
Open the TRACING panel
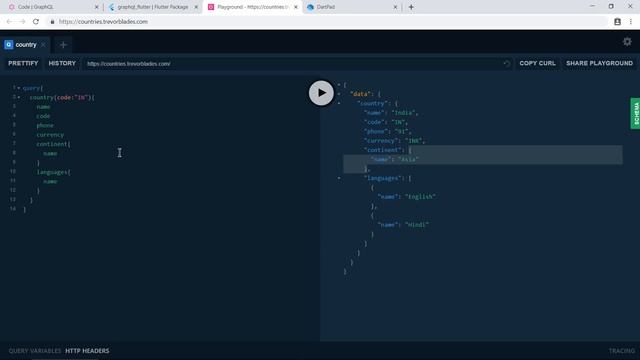[x=622, y=351]
